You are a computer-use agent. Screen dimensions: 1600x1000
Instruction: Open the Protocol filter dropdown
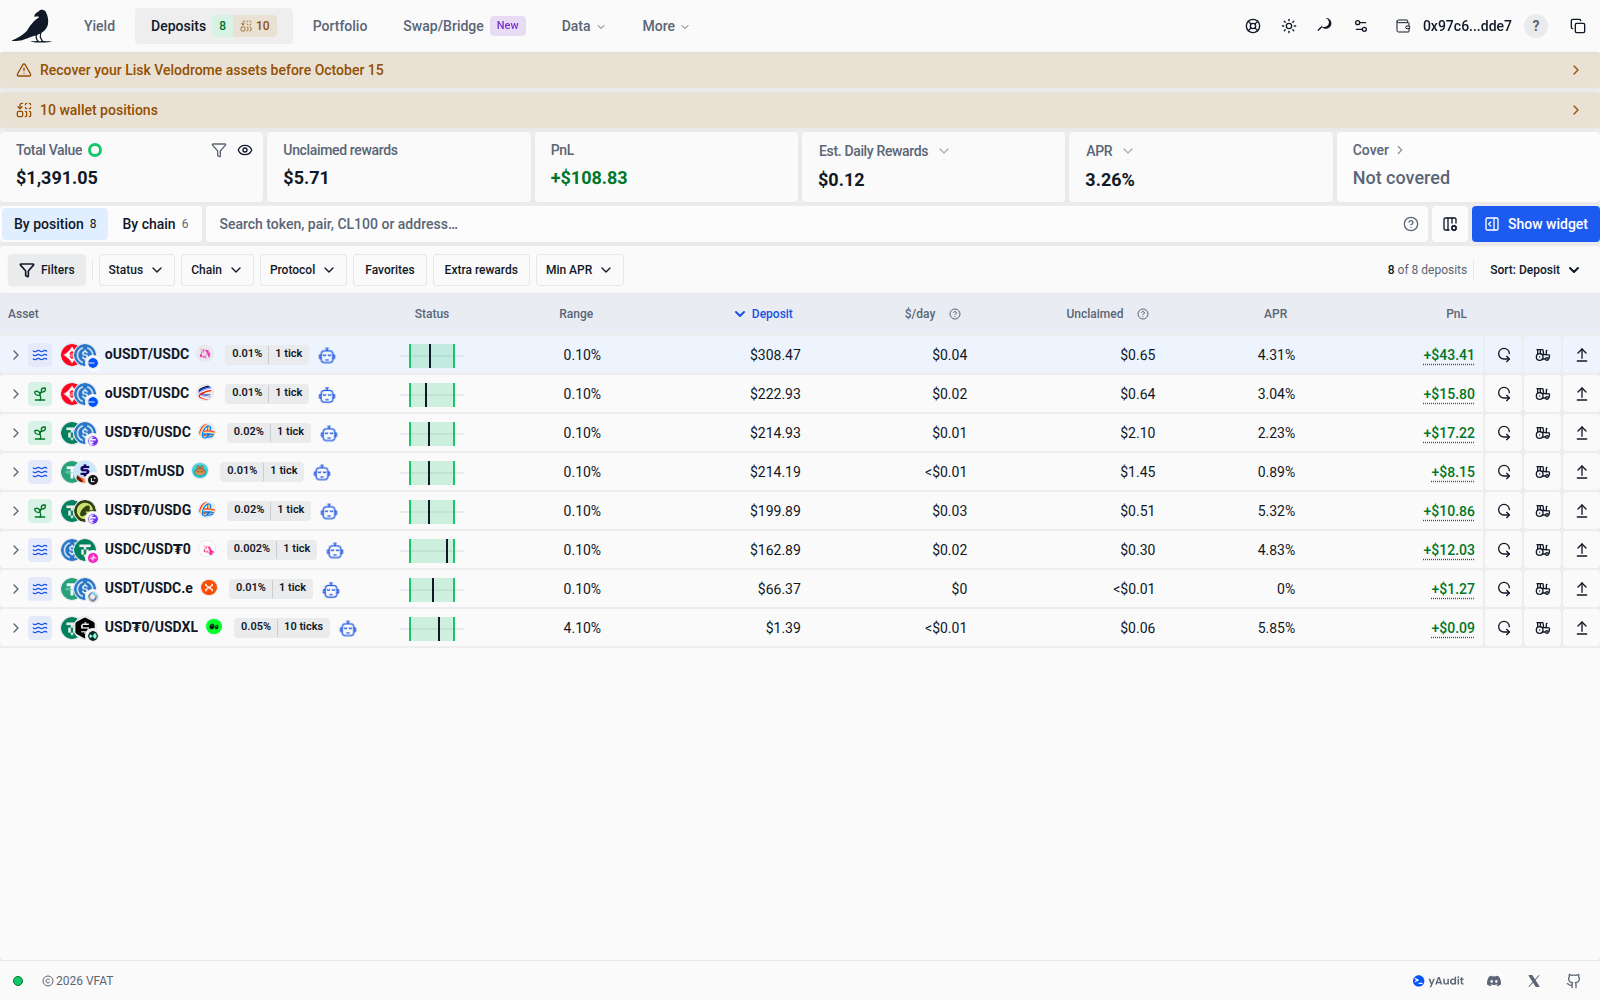303,270
